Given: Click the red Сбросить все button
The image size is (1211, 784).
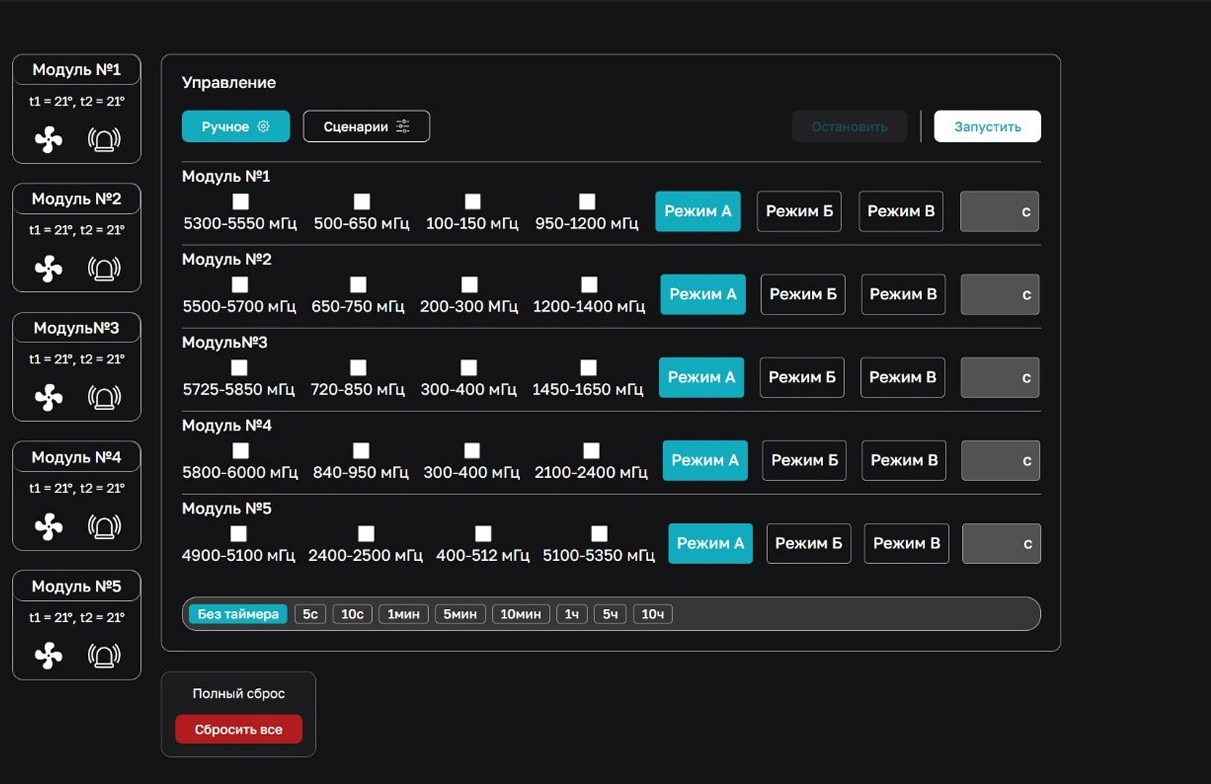Looking at the screenshot, I should [238, 729].
